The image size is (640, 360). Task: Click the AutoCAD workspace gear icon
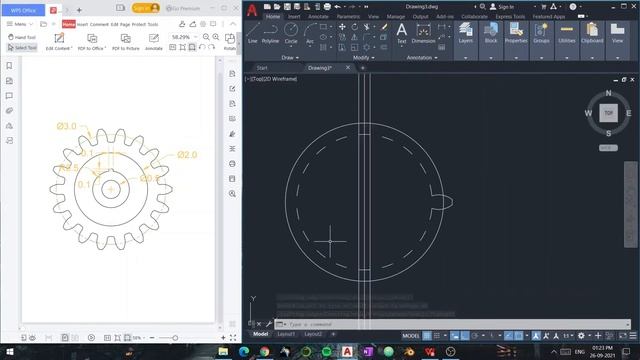pyautogui.click(x=581, y=336)
